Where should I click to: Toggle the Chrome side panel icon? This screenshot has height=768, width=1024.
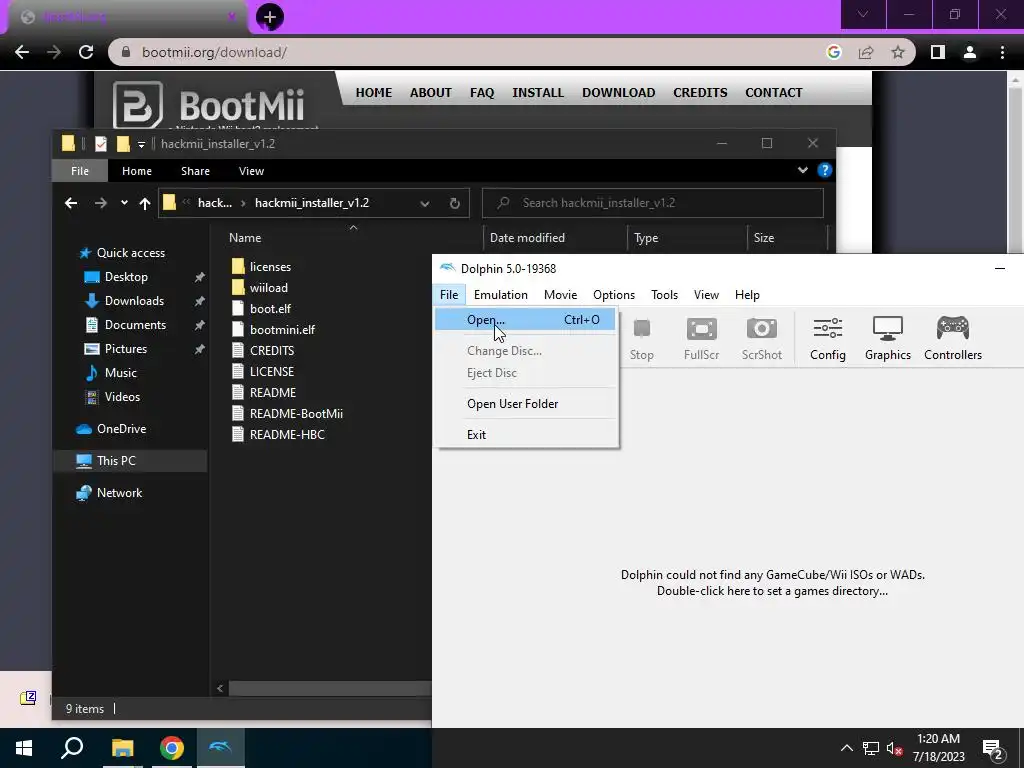pos(938,52)
